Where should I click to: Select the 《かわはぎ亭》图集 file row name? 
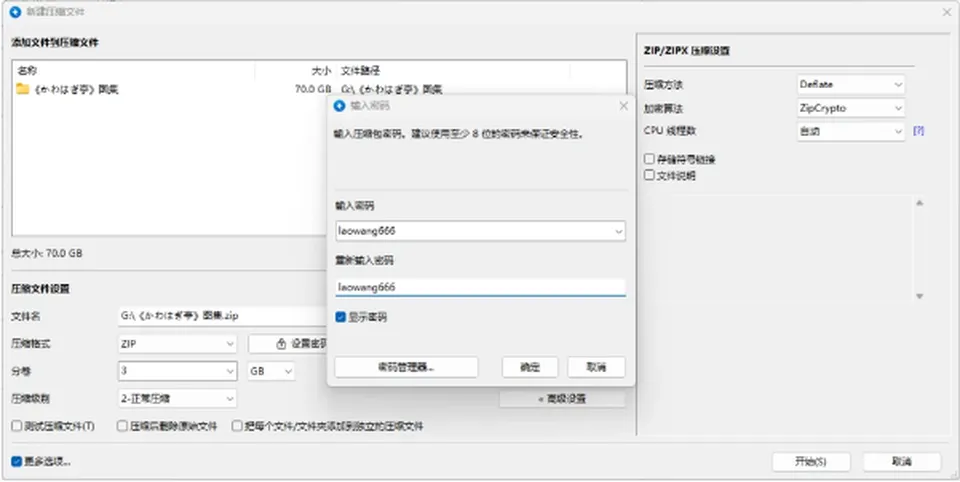(77, 89)
